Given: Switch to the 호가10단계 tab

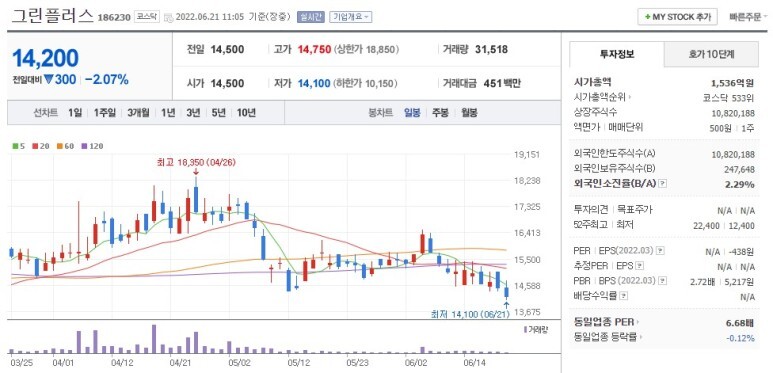Looking at the screenshot, I should click(x=711, y=54).
